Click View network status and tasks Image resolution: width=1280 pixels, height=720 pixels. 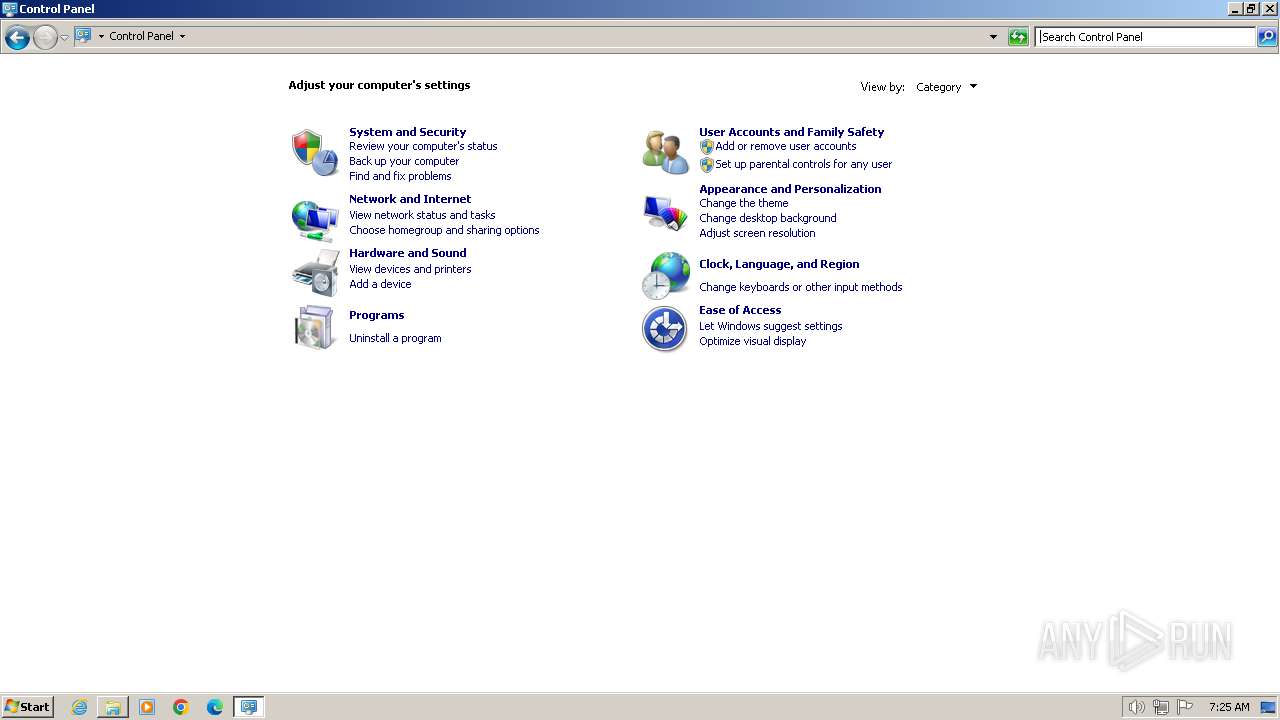pos(422,215)
